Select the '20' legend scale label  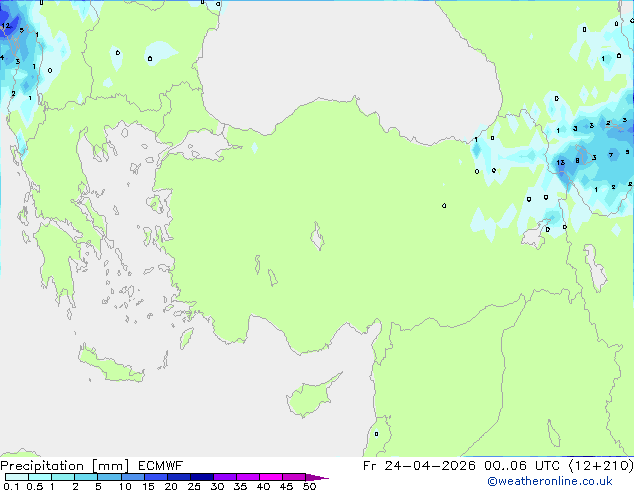[x=171, y=486]
